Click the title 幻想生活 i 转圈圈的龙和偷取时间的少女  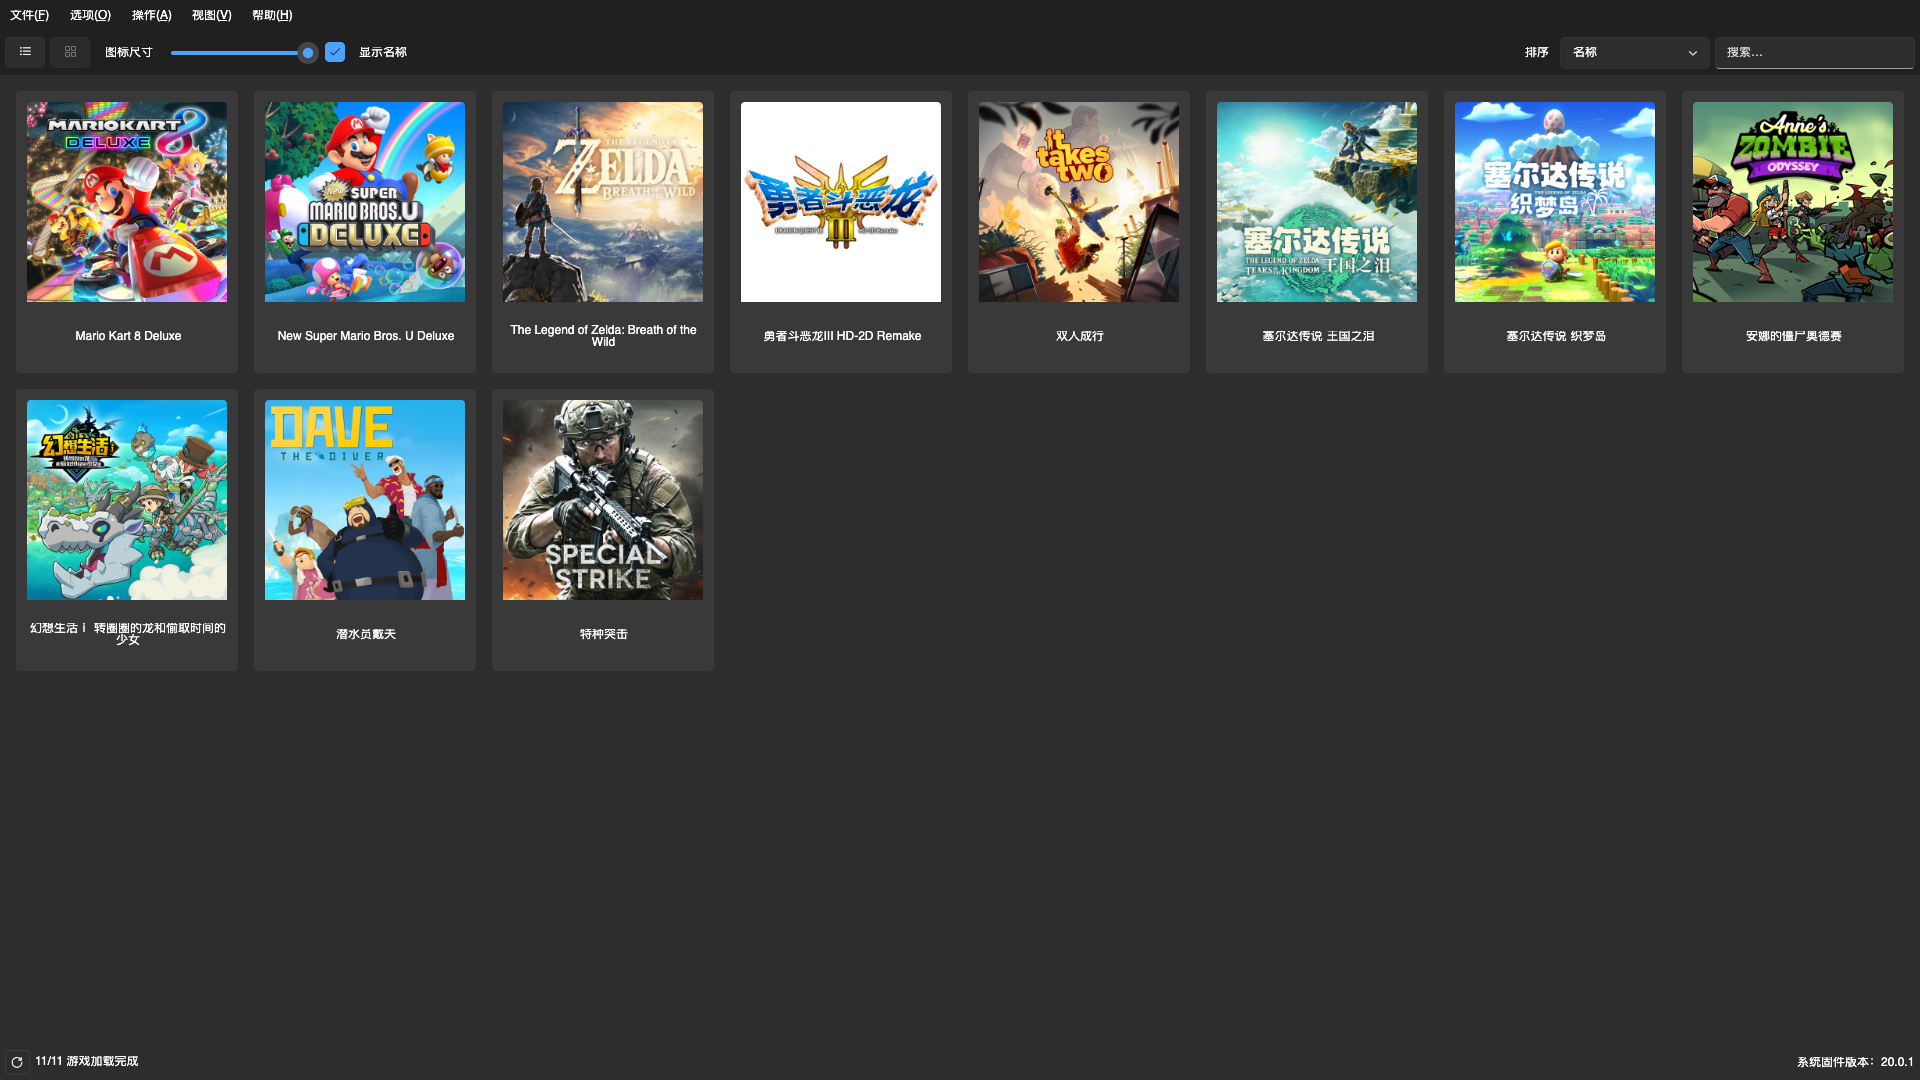(128, 634)
